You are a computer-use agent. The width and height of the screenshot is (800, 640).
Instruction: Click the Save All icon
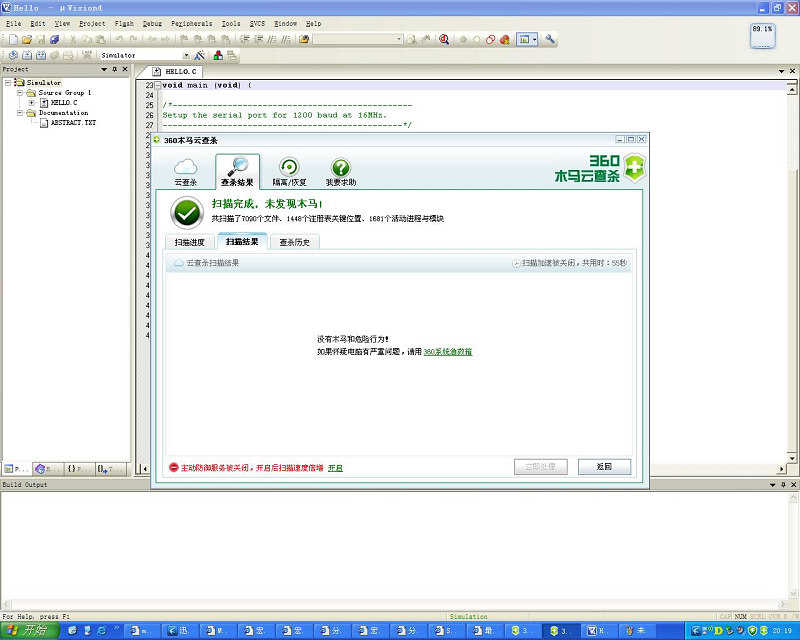tap(55, 39)
